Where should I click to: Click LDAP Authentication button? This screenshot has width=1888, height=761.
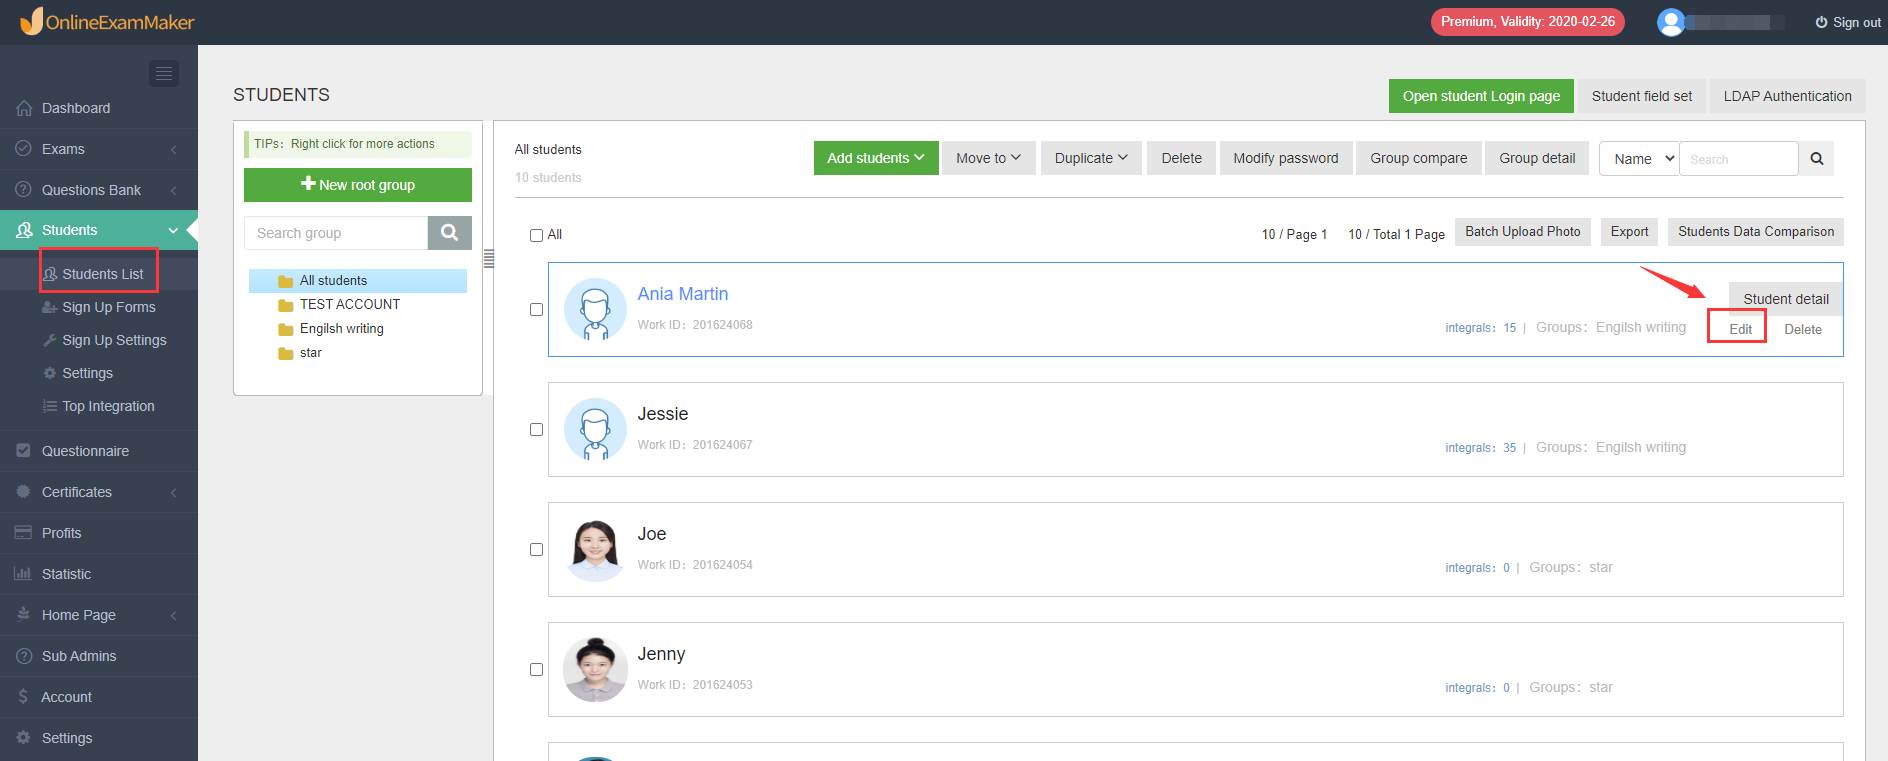(x=1787, y=96)
